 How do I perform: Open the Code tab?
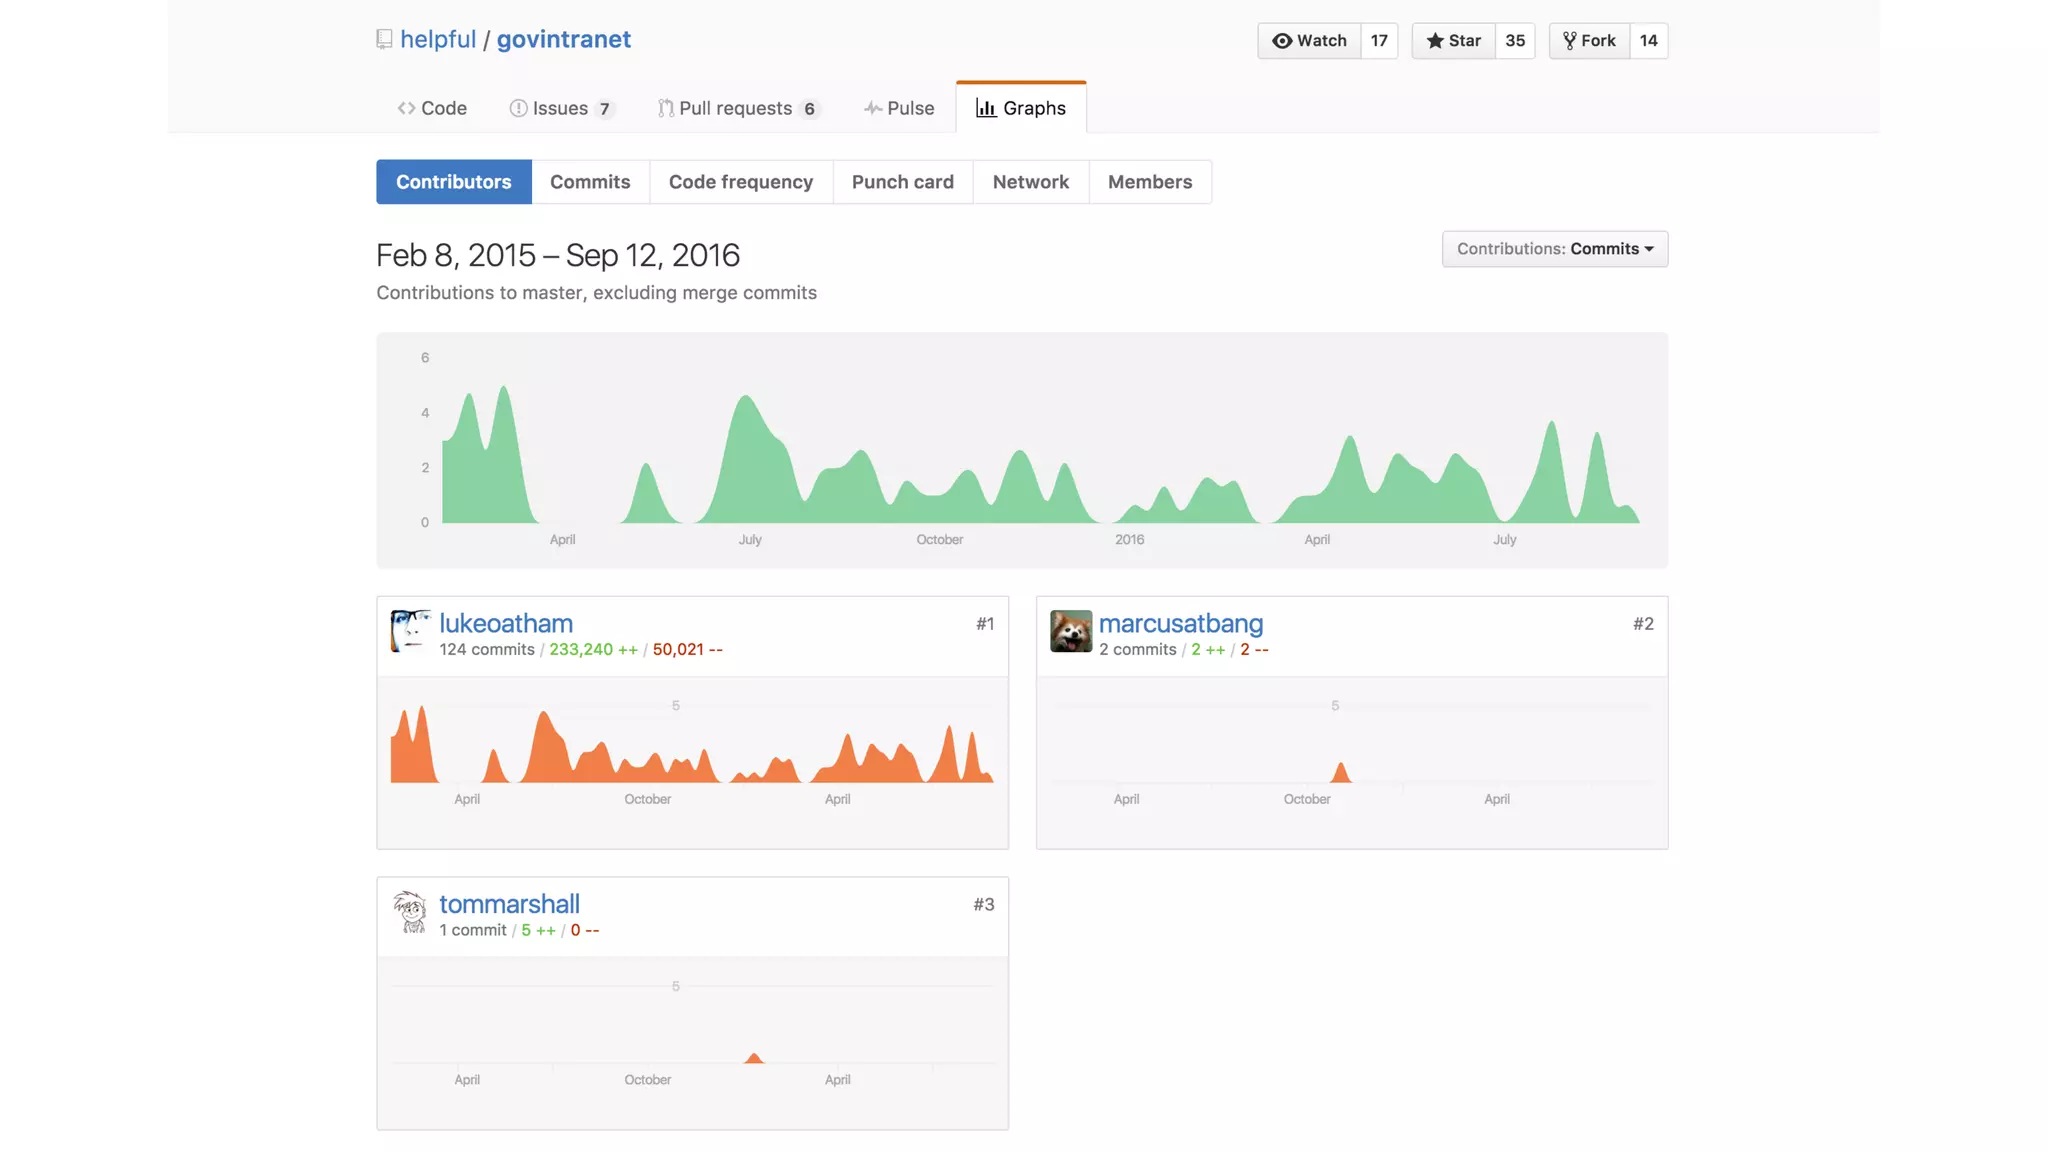pos(432,108)
